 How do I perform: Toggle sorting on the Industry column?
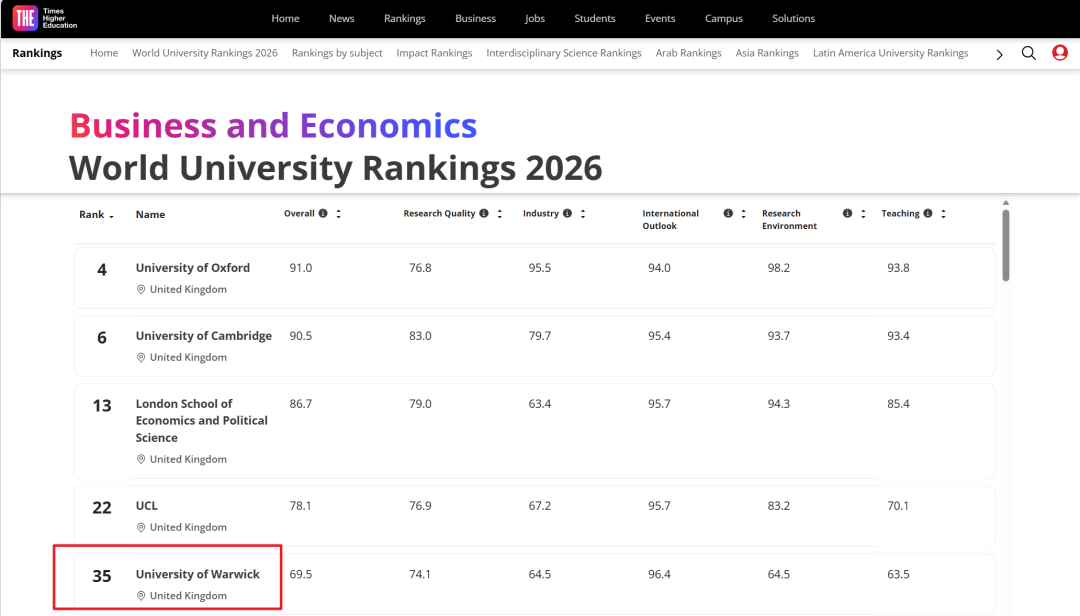coord(581,213)
